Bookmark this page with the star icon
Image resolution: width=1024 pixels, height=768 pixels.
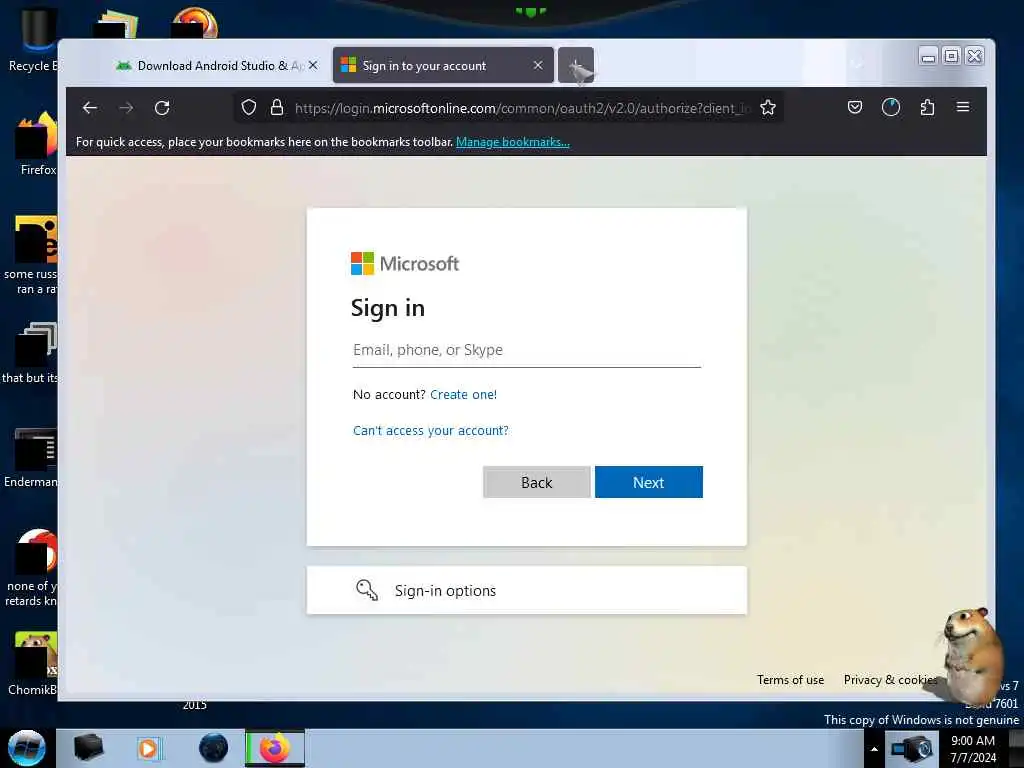pyautogui.click(x=768, y=108)
